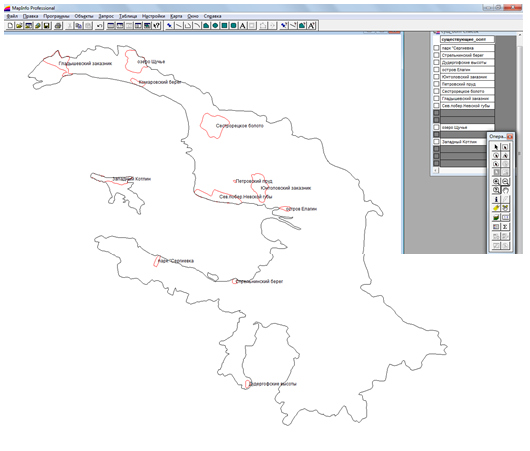Open the Region Style icon
Viewport: 530px width, 451px height.
click(x=302, y=25)
